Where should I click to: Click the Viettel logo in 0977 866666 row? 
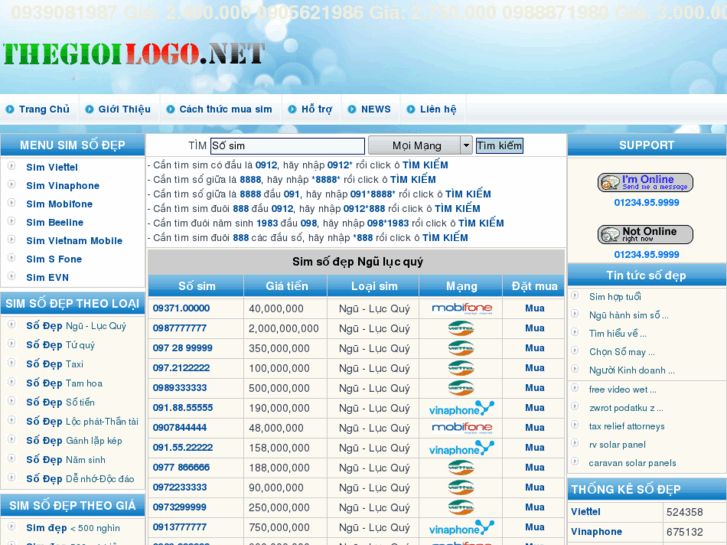[x=461, y=468]
